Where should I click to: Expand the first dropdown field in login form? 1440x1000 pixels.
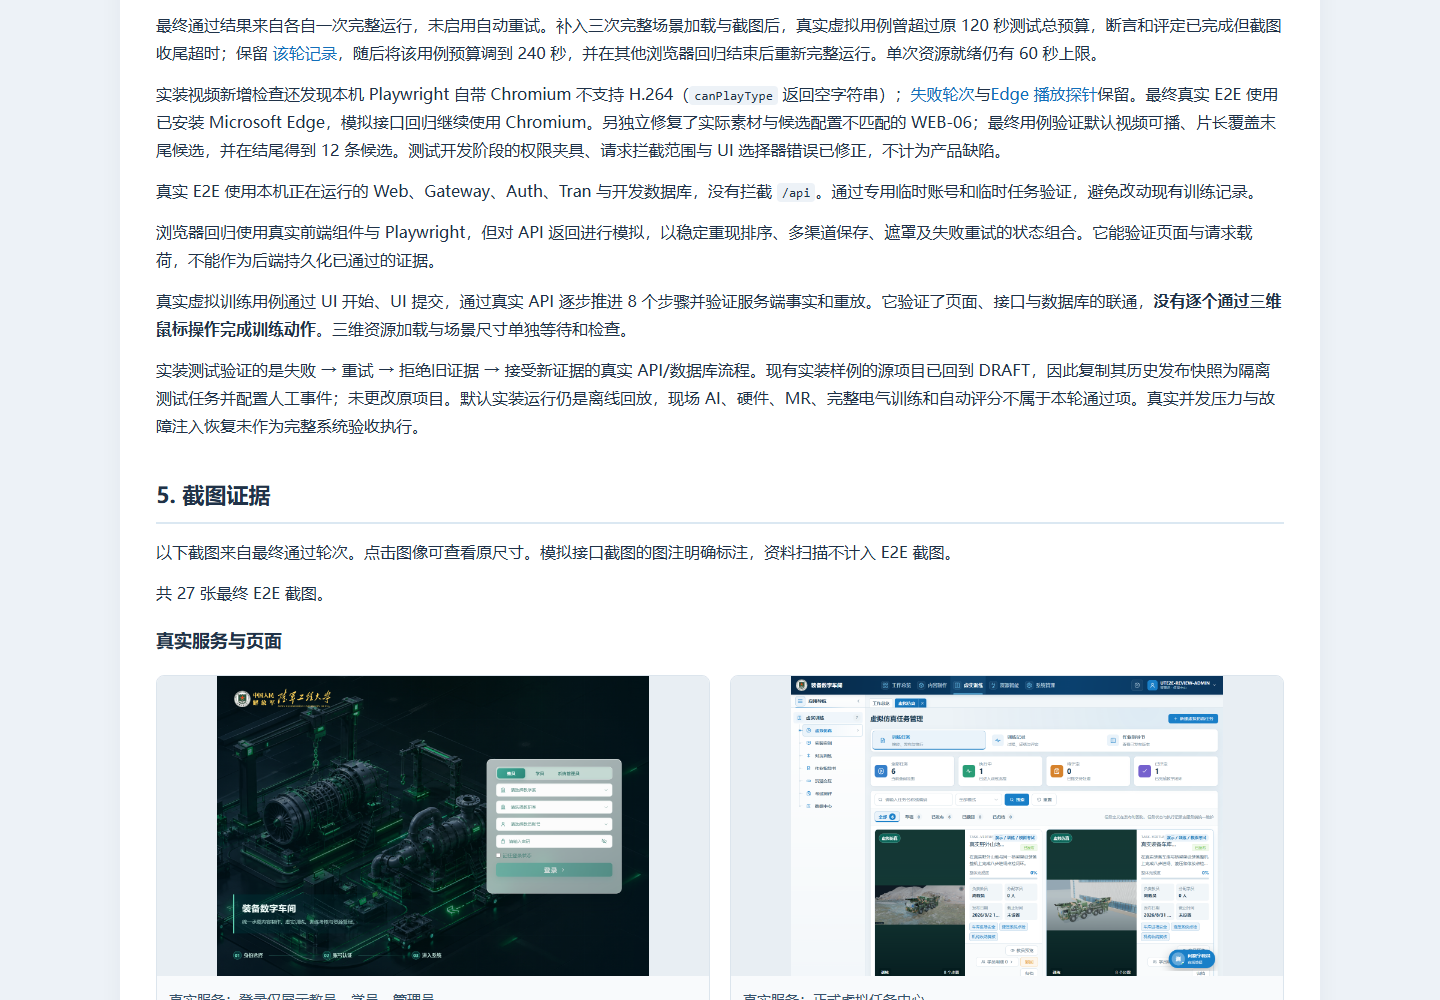554,790
